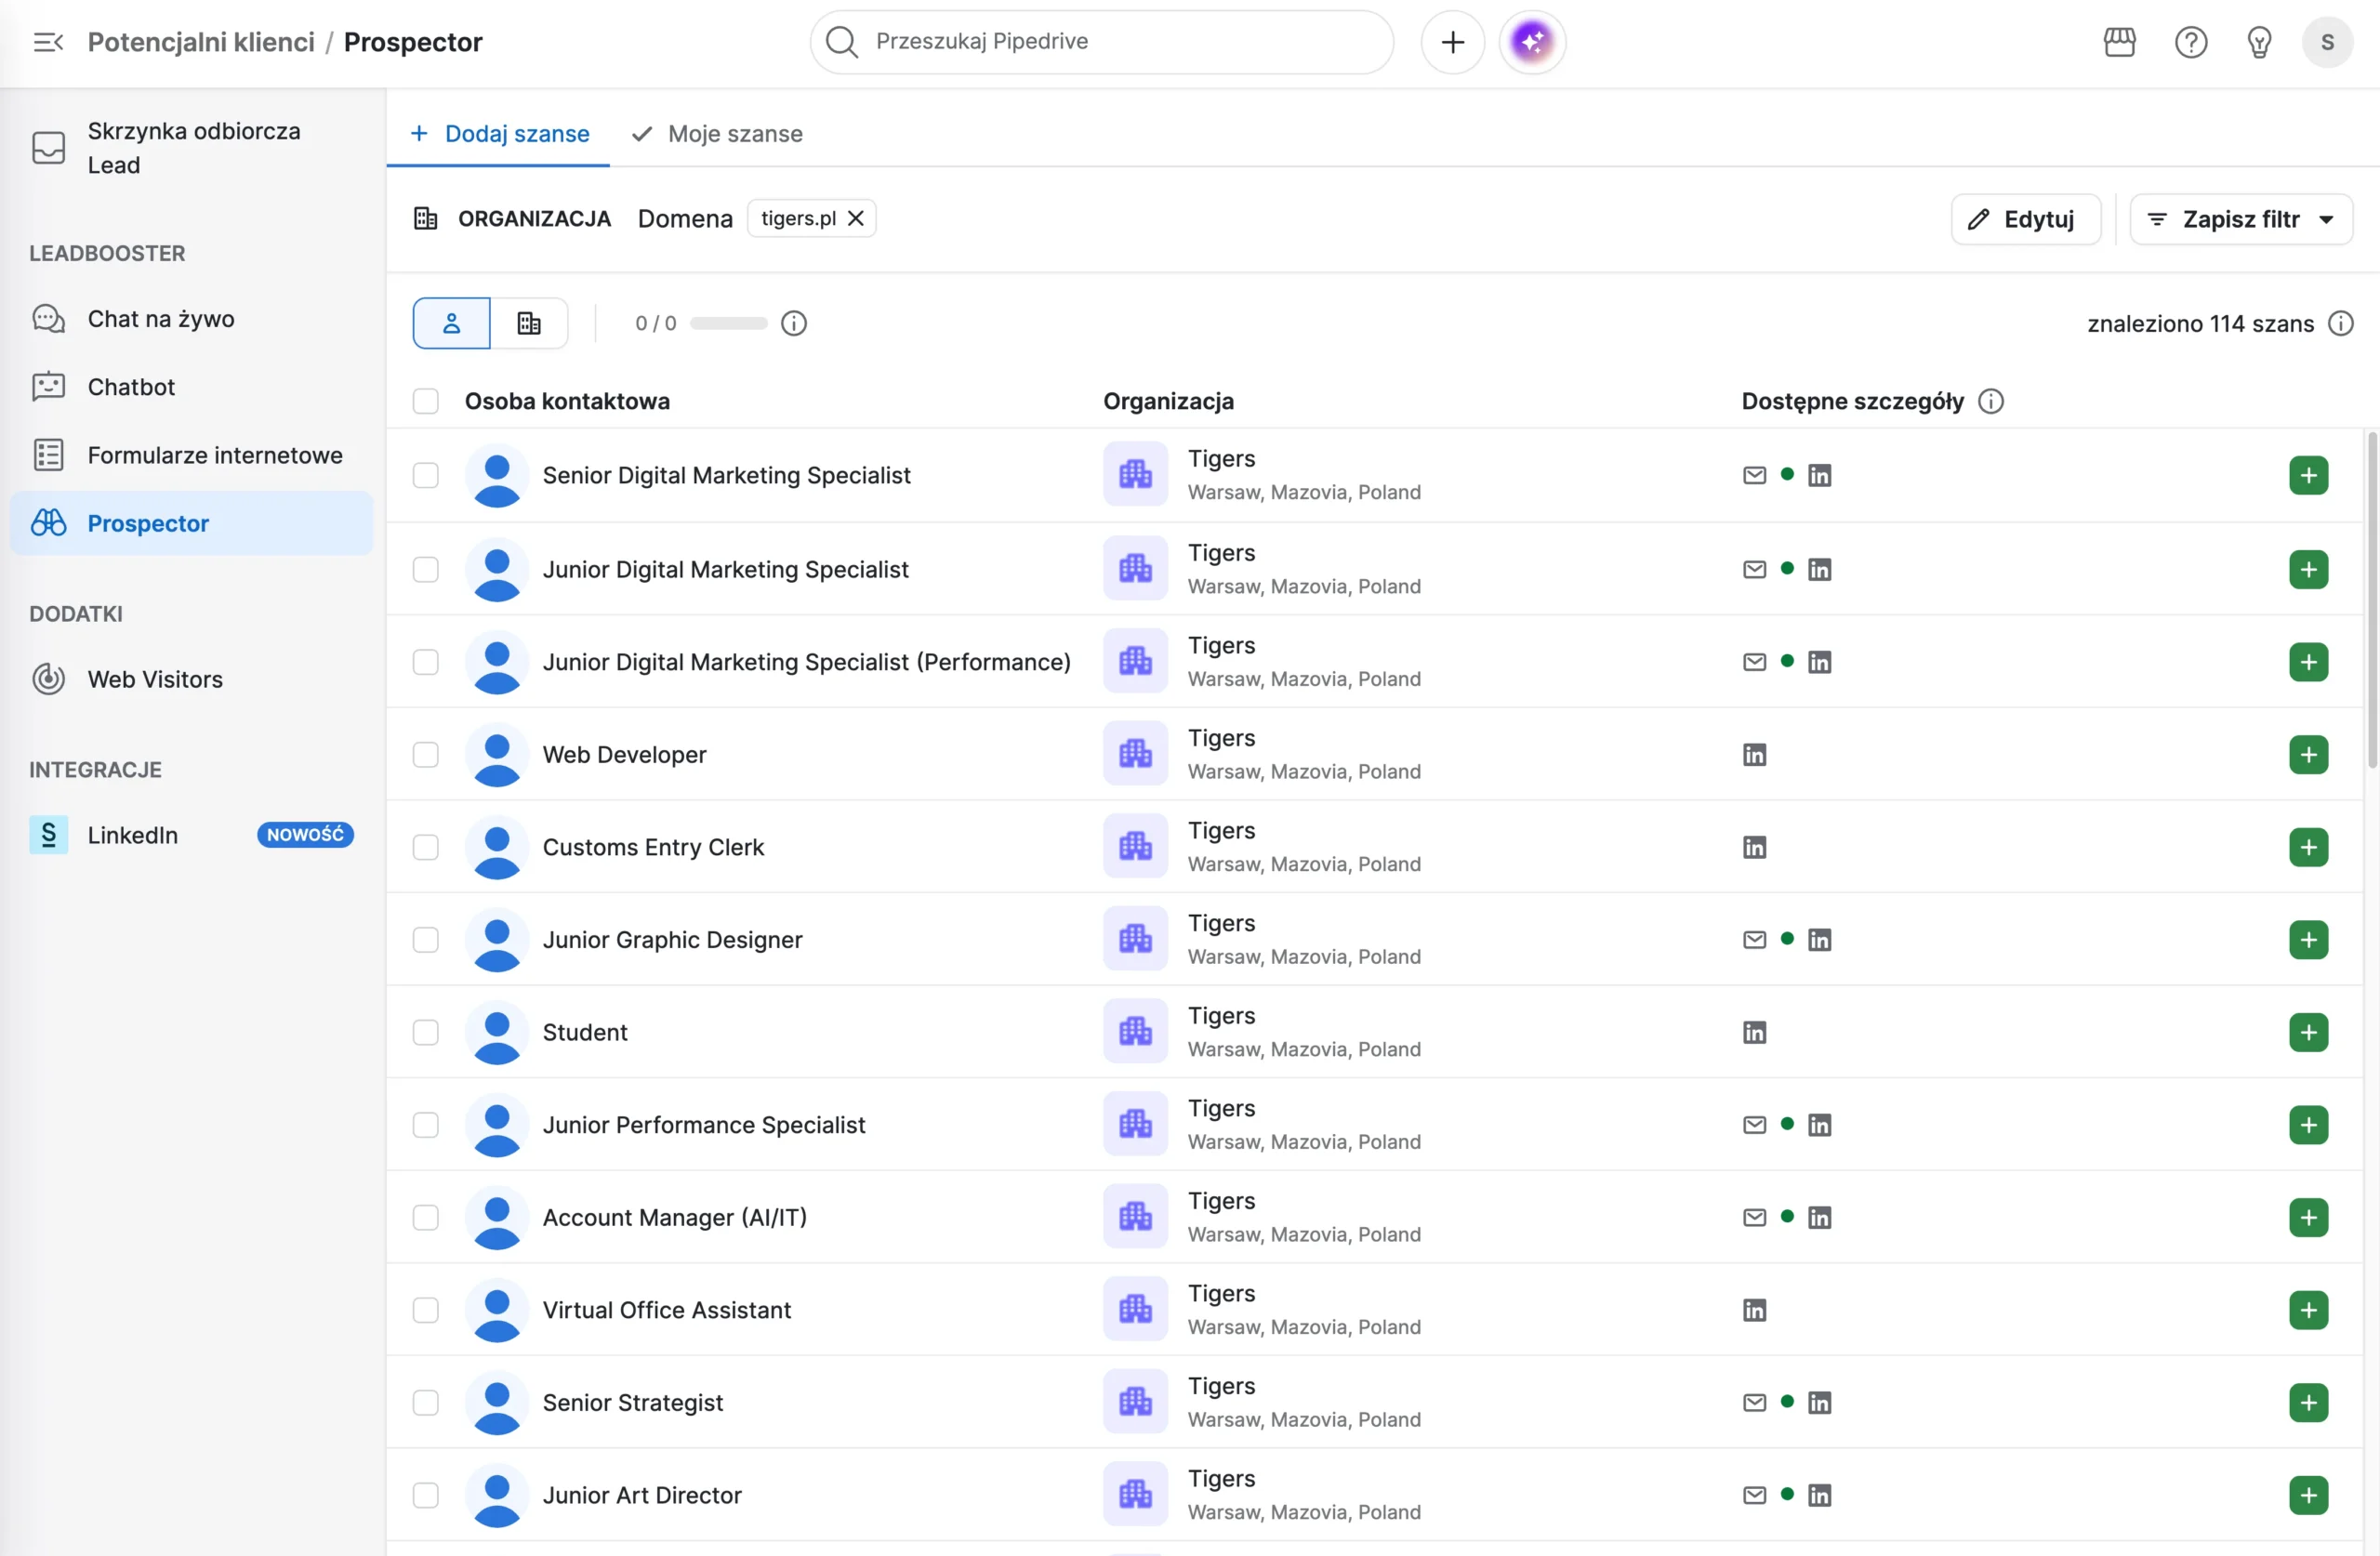This screenshot has width=2380, height=1556.
Task: Switch to person view icon
Action: point(451,323)
